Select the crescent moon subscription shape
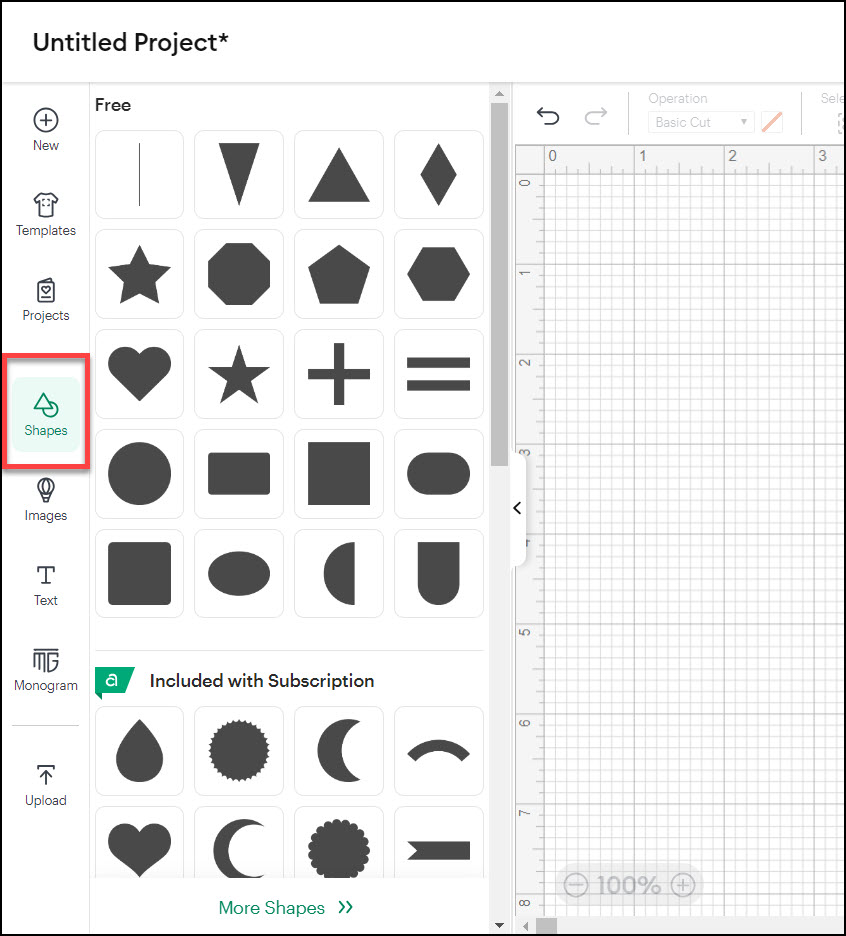The height and width of the screenshot is (936, 846). [x=339, y=751]
